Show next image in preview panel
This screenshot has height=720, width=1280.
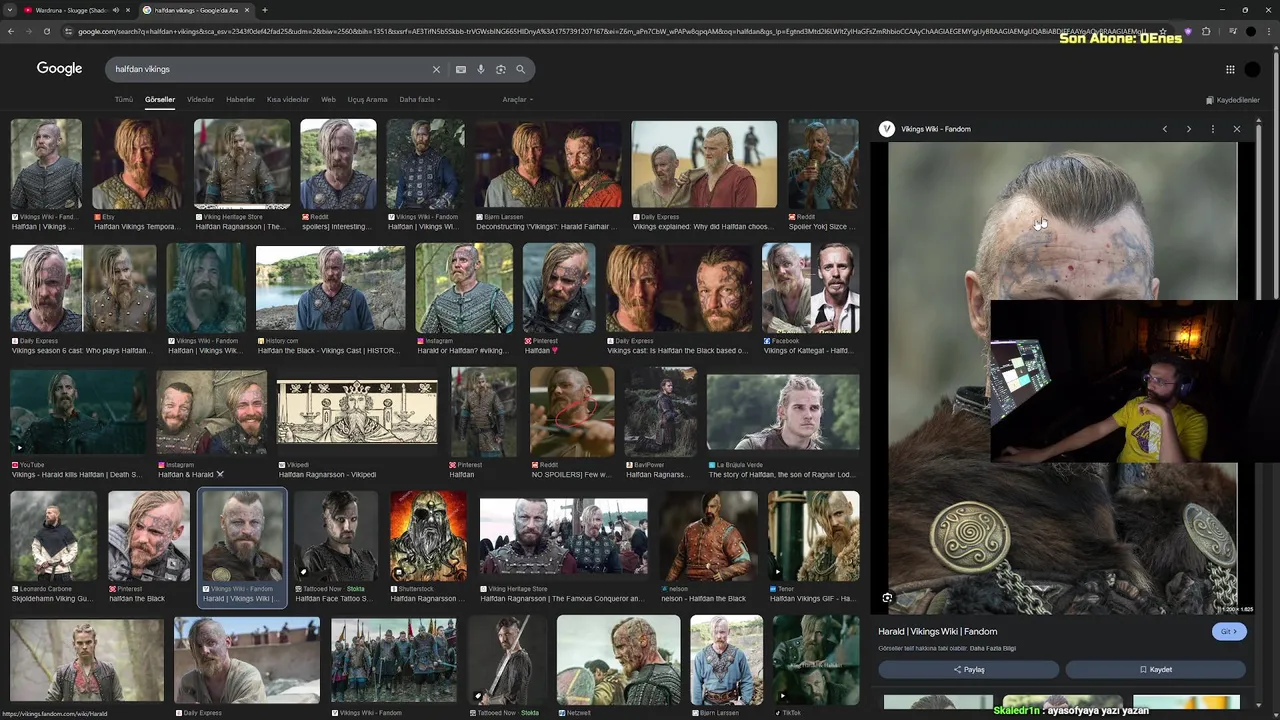(1188, 129)
